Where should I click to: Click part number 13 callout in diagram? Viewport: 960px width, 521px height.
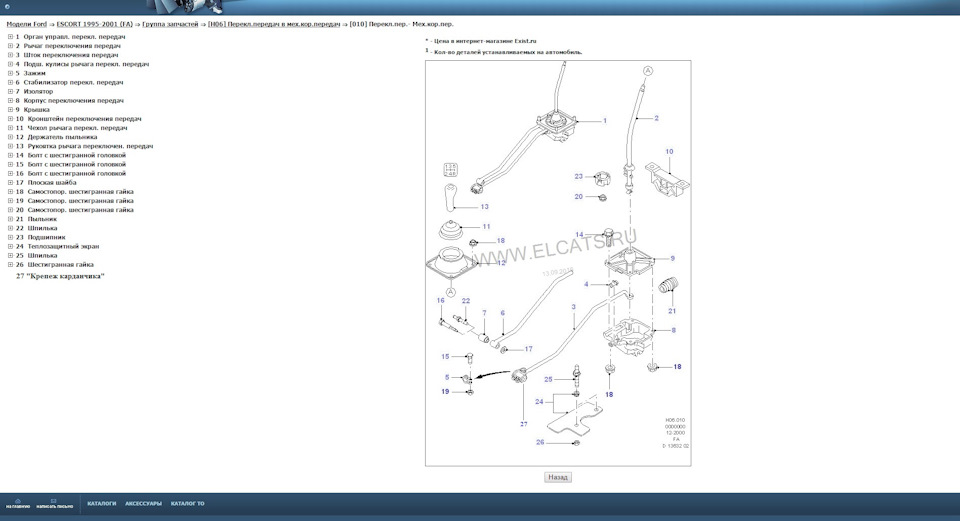click(484, 207)
